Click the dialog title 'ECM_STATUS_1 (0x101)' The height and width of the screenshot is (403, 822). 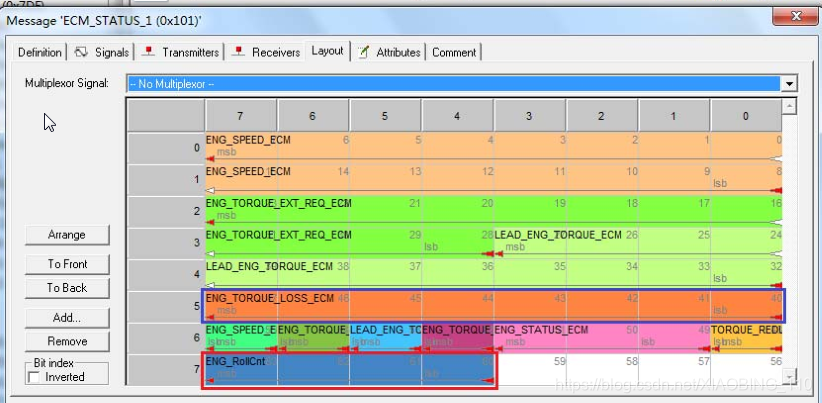pos(103,21)
